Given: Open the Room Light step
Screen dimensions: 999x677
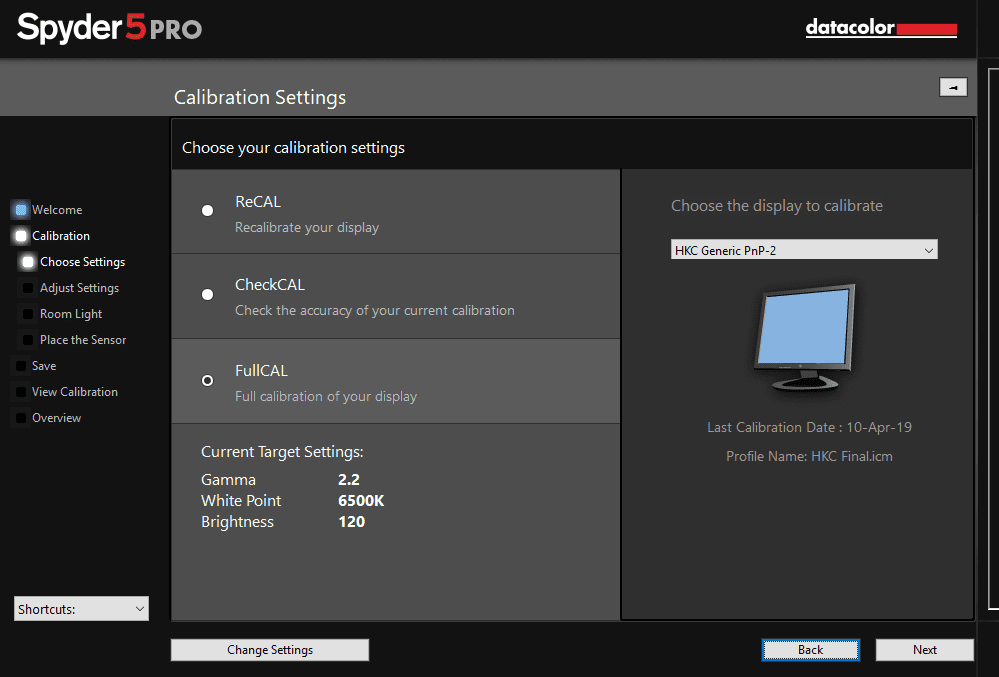Looking at the screenshot, I should coord(71,314).
